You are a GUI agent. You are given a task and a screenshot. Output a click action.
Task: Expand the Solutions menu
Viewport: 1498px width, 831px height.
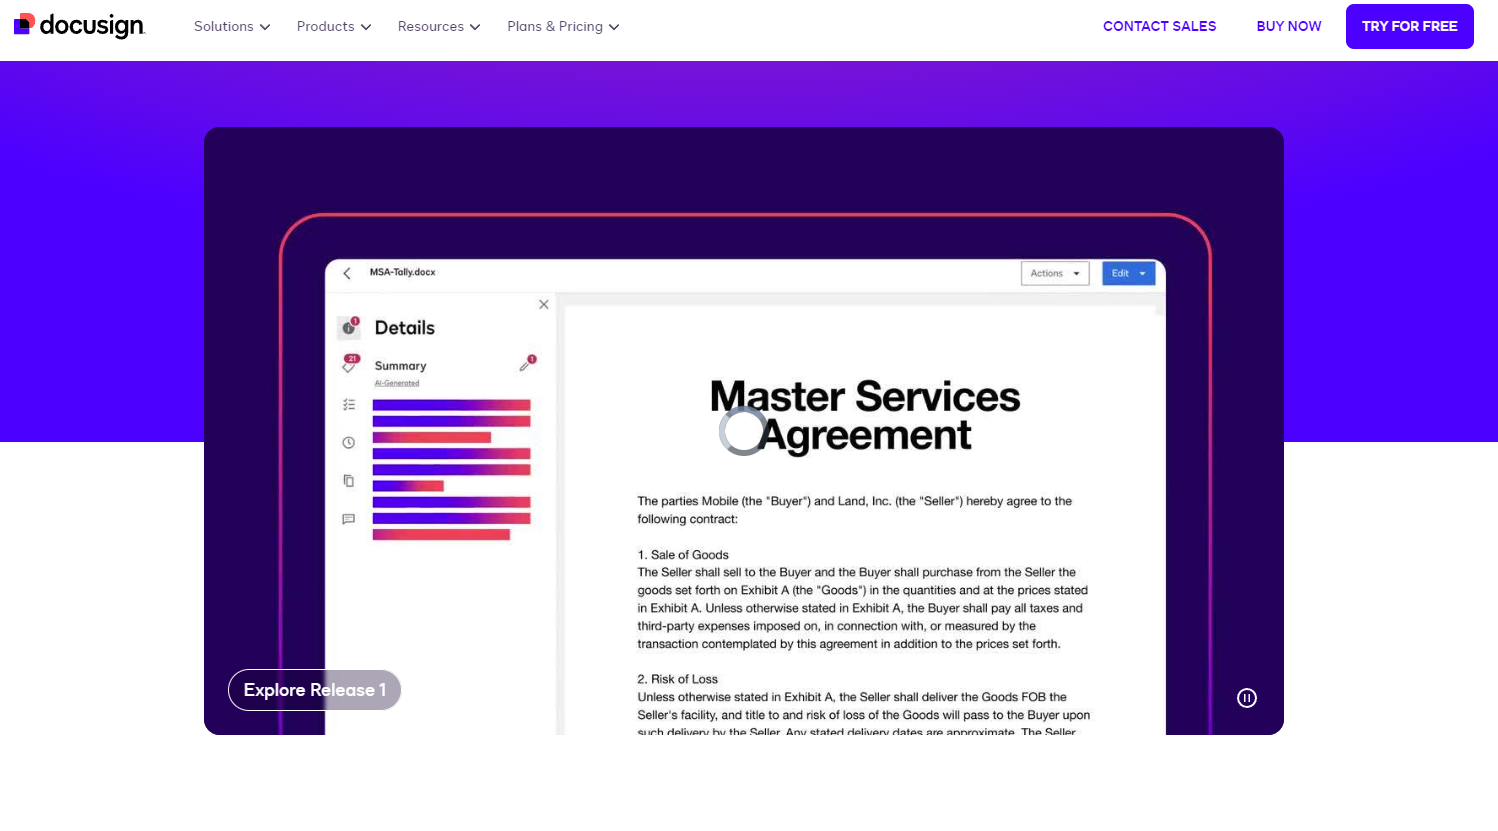[232, 26]
